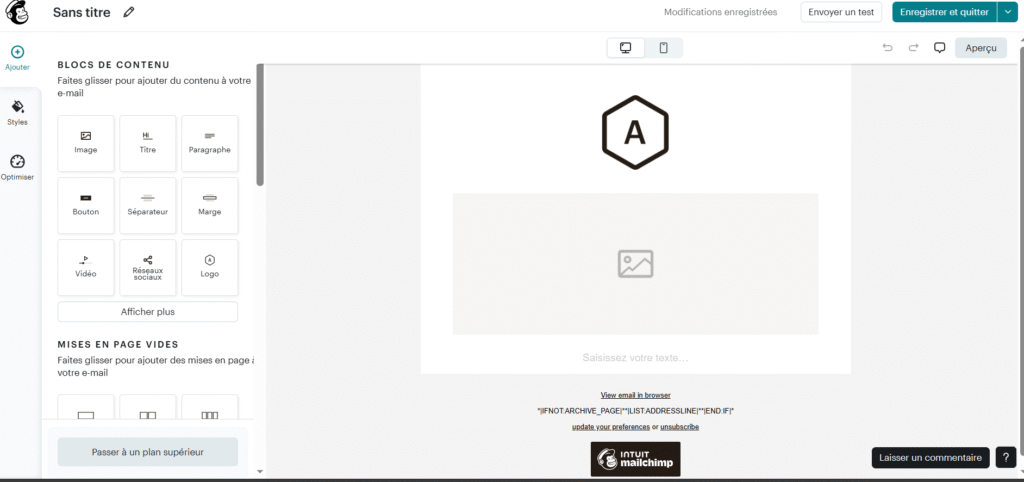This screenshot has width=1024, height=482.
Task: Choose the Bouton content block
Action: [86, 204]
